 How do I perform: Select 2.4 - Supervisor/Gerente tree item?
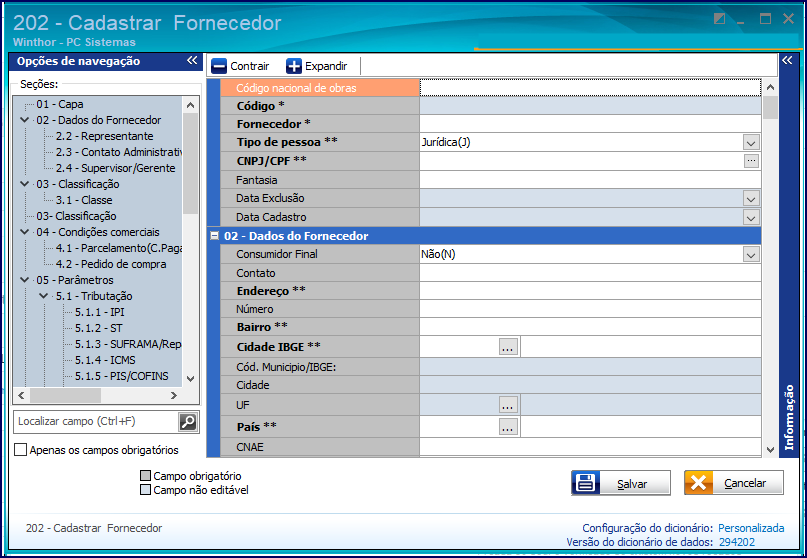(x=115, y=168)
